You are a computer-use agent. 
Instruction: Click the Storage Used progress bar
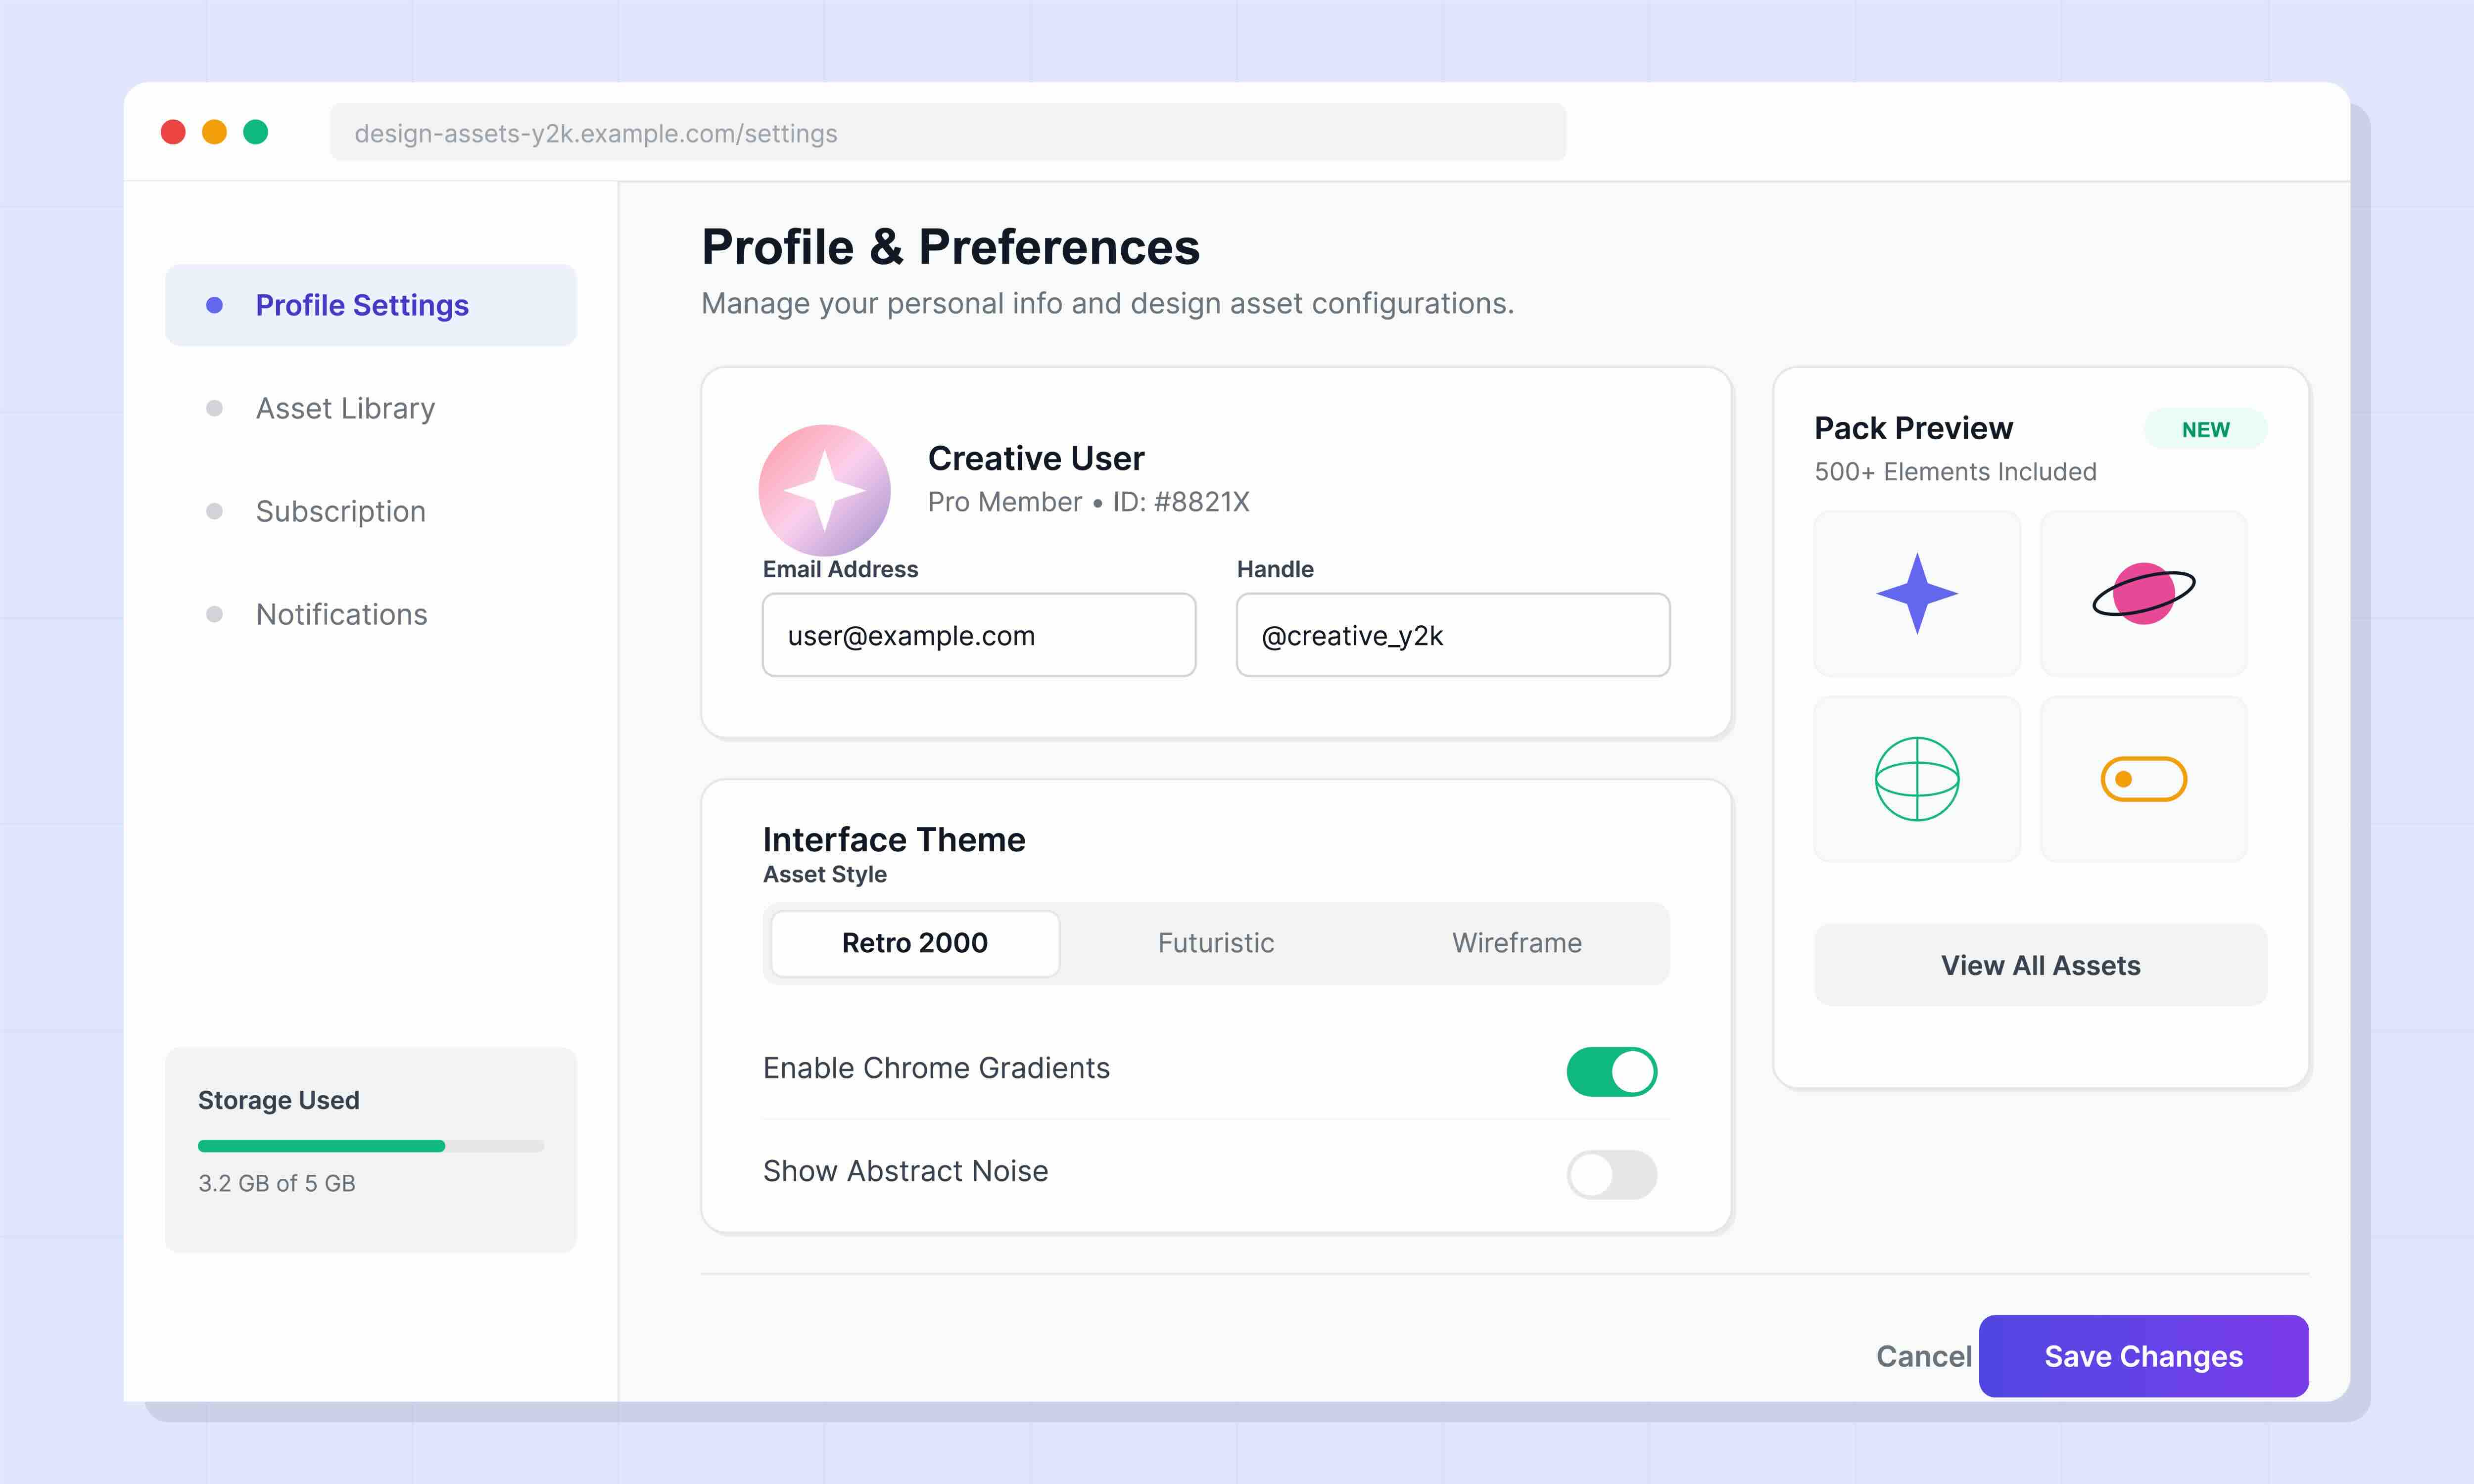pos(371,1146)
